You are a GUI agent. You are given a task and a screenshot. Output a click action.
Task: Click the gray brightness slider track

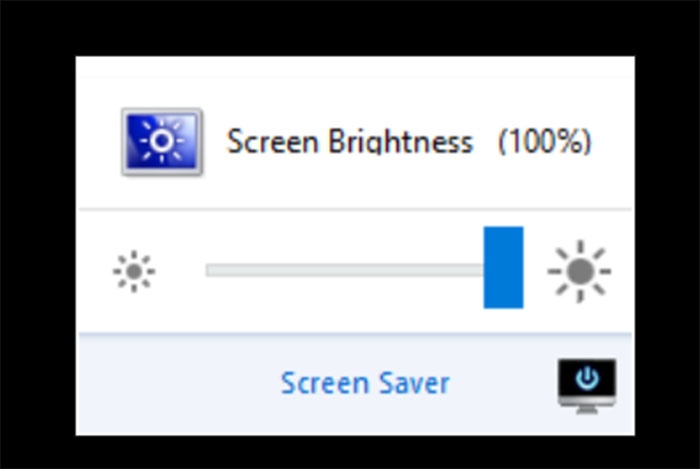(x=340, y=269)
